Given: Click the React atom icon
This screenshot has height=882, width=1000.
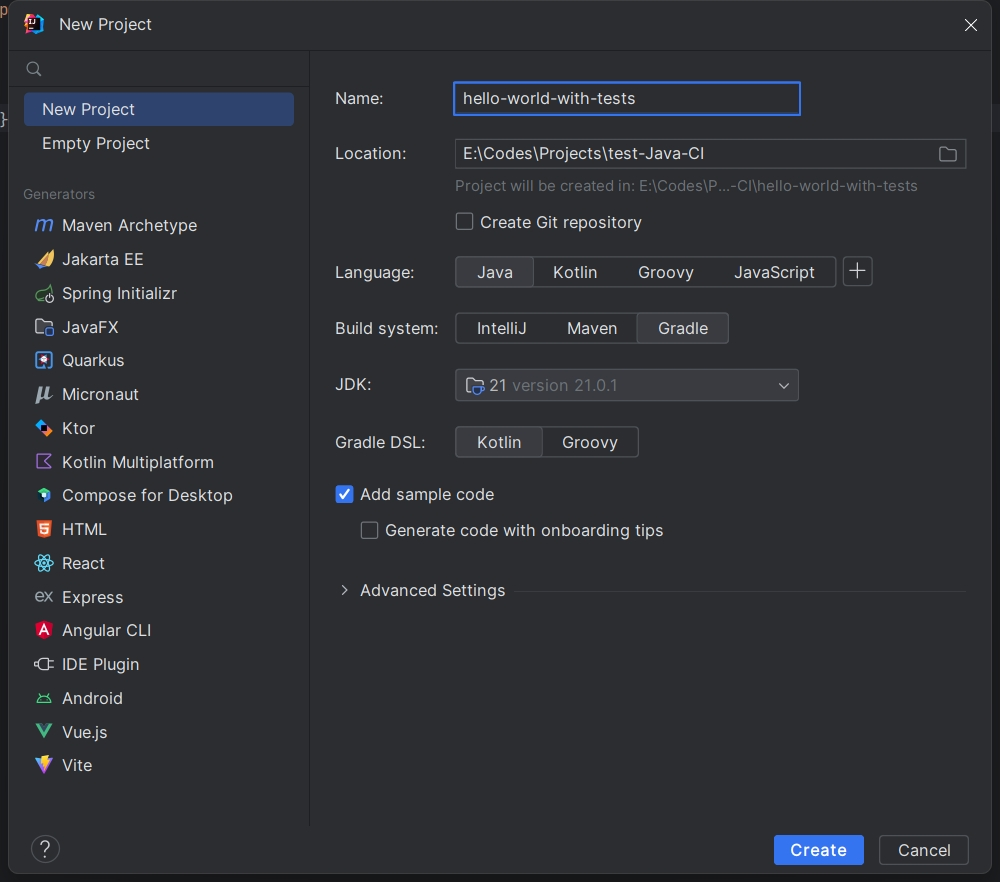Looking at the screenshot, I should [x=44, y=563].
